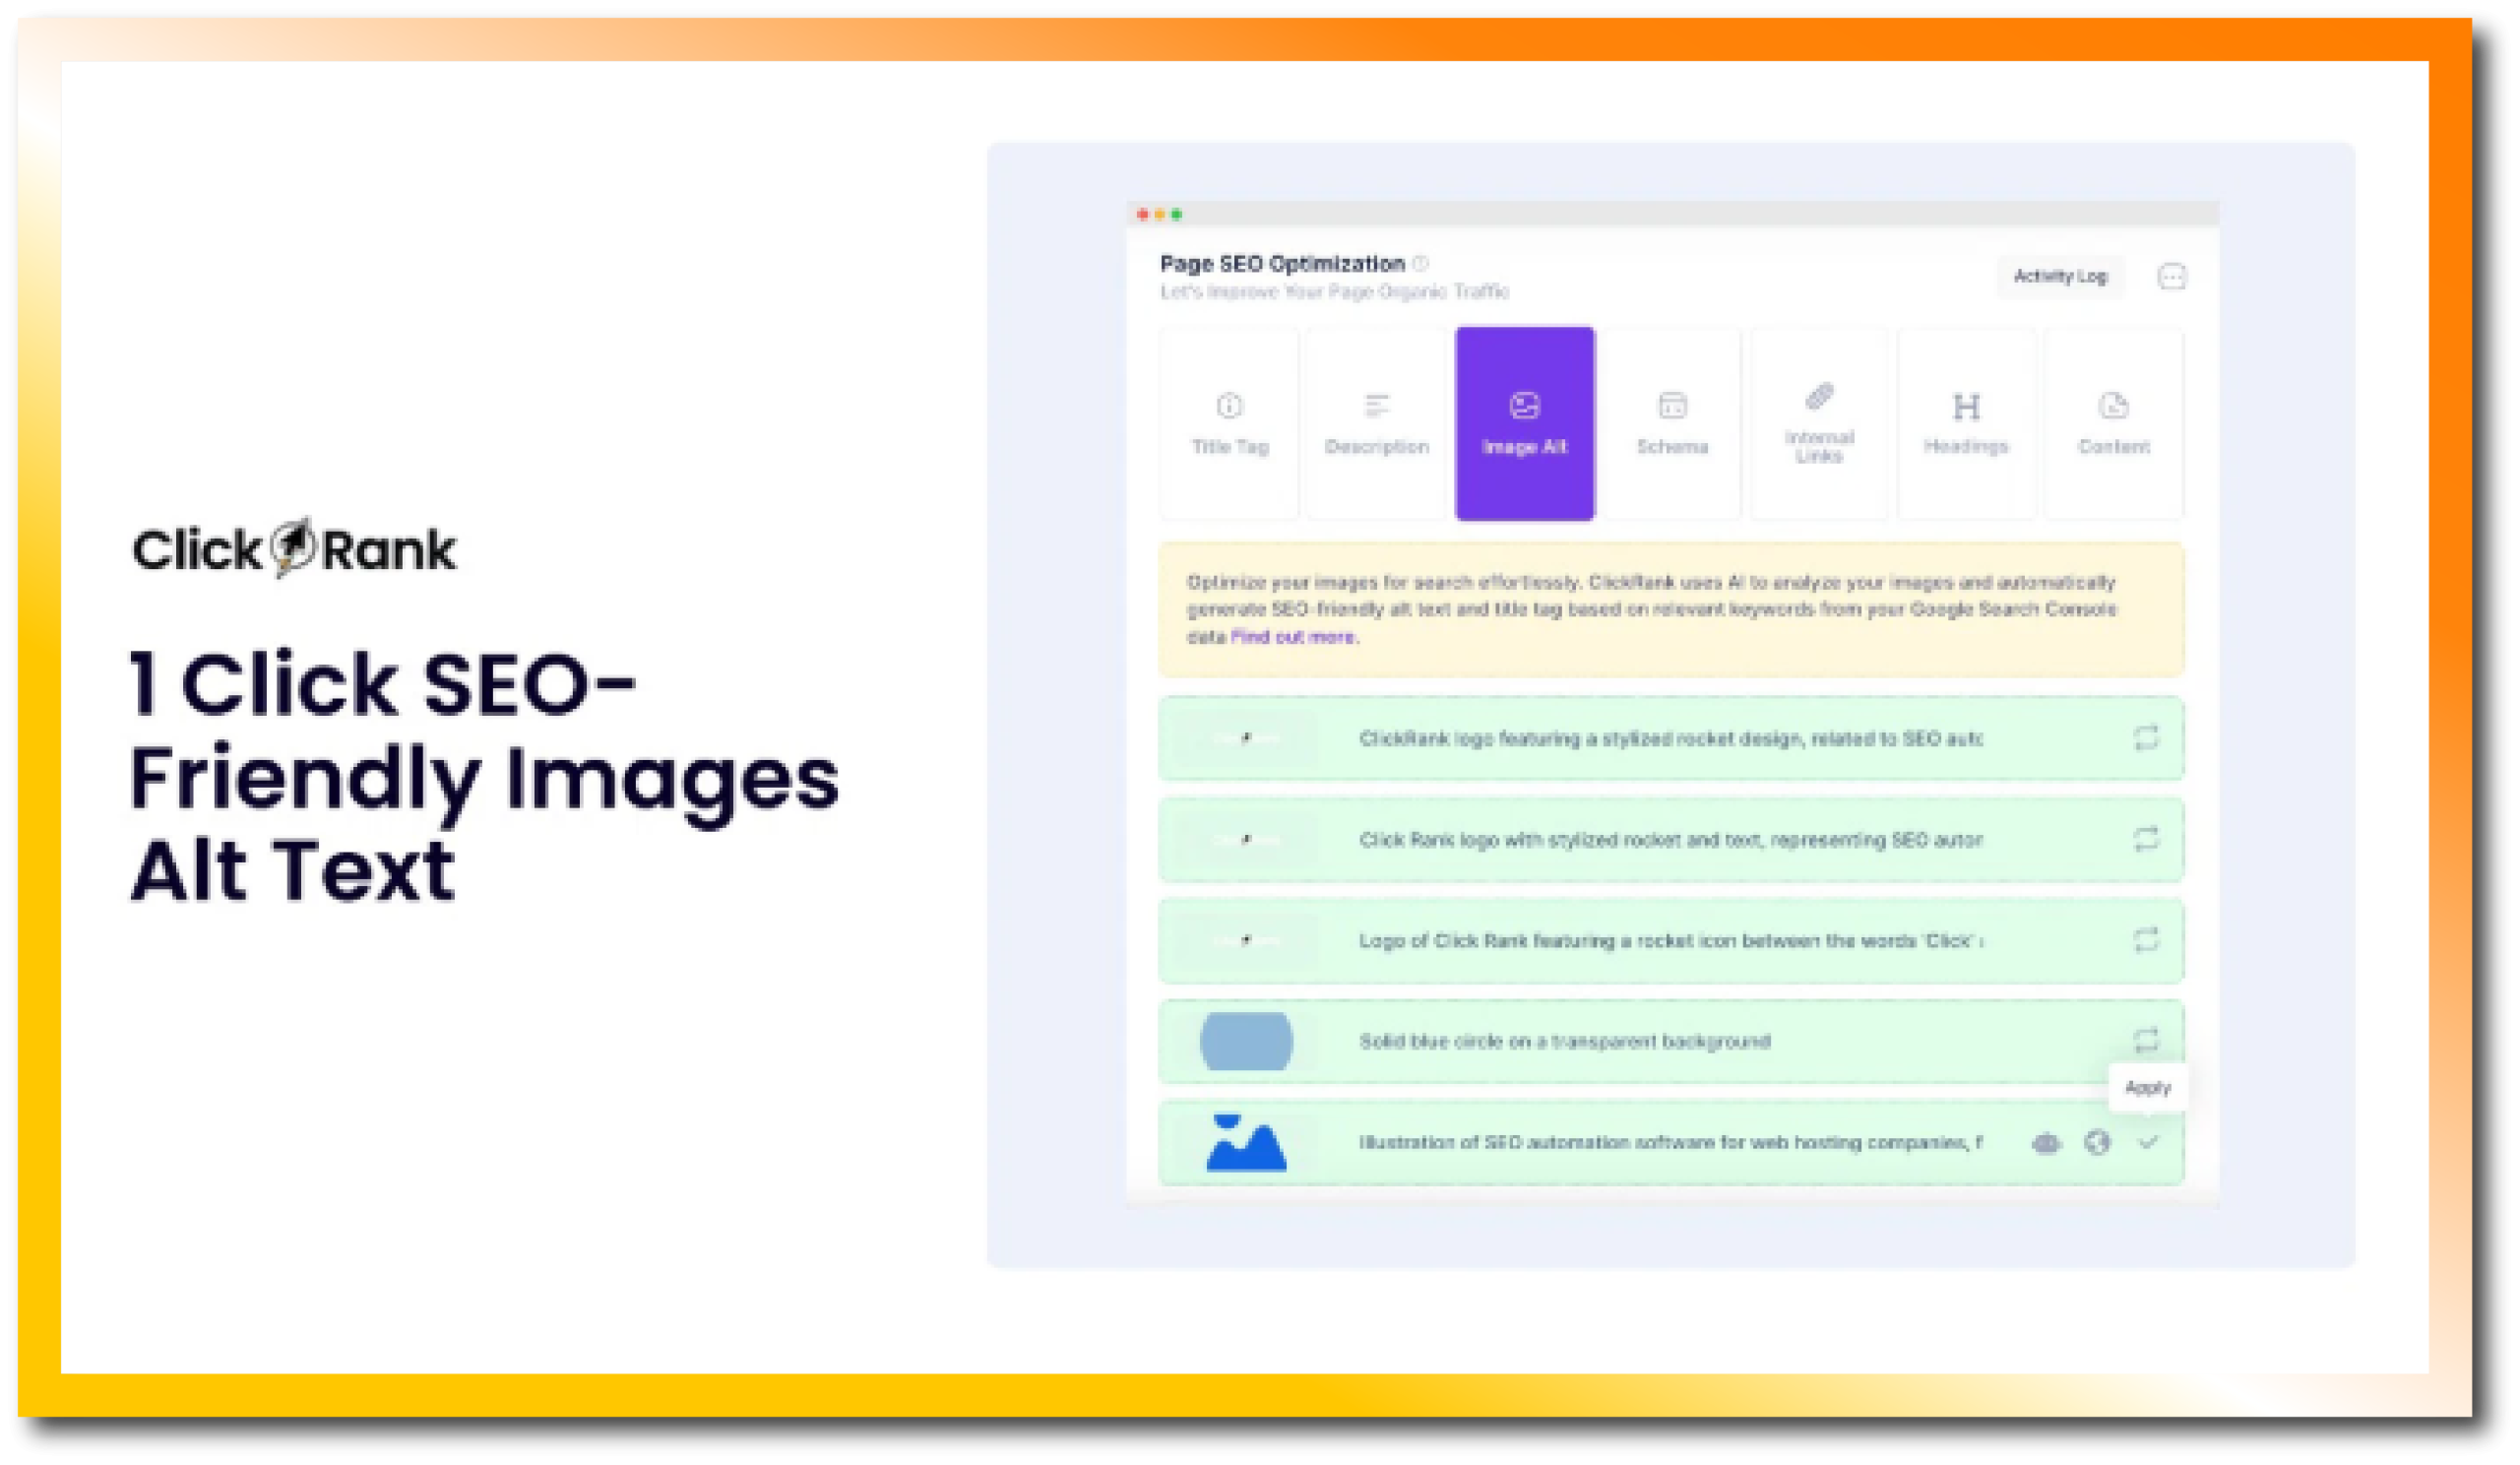Click alt text 'ClickRank logo featuring a stylized rocket design'
This screenshot has width=2520, height=1465.
pos(1670,738)
